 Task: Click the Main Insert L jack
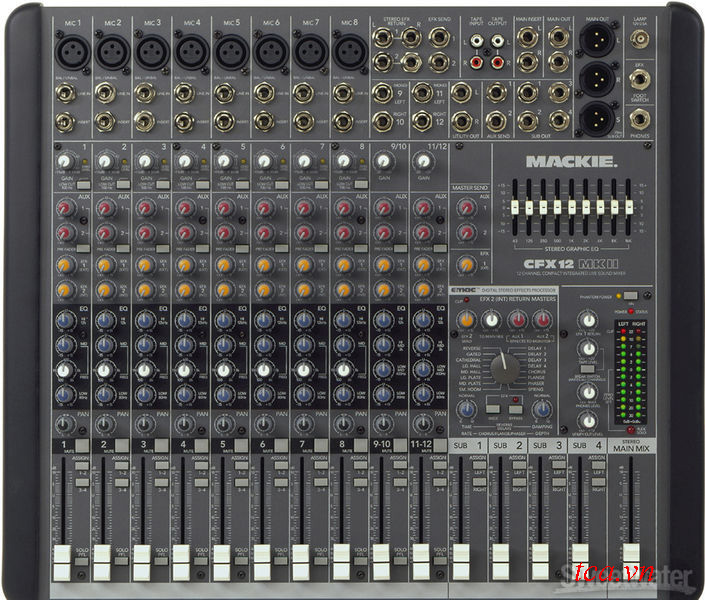click(x=527, y=37)
